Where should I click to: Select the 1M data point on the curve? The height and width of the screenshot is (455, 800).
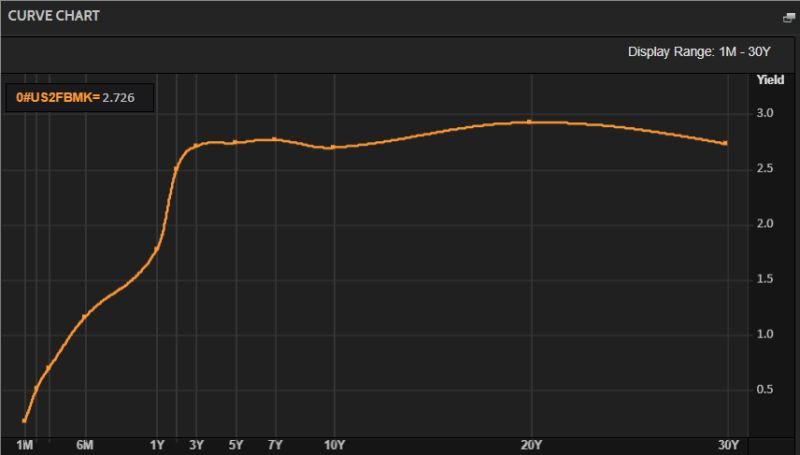[x=24, y=421]
